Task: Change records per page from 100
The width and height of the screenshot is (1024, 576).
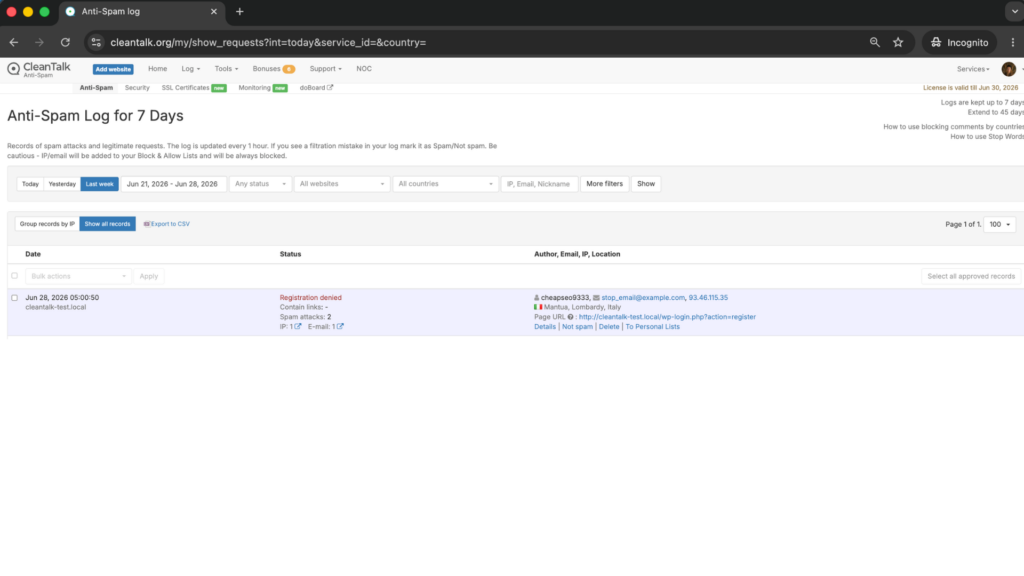Action: pyautogui.click(x=999, y=224)
